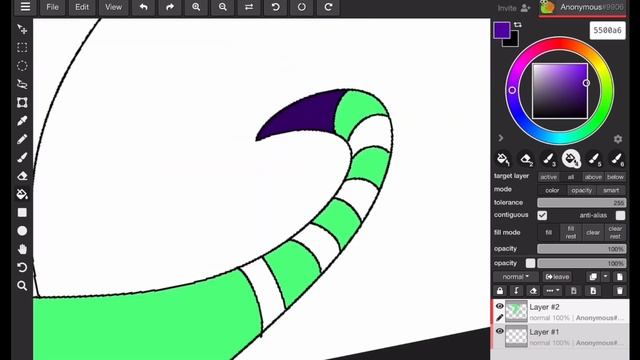This screenshot has height=360, width=640.
Task: Click the Zoom out magnifier icon
Action: [x=222, y=7]
